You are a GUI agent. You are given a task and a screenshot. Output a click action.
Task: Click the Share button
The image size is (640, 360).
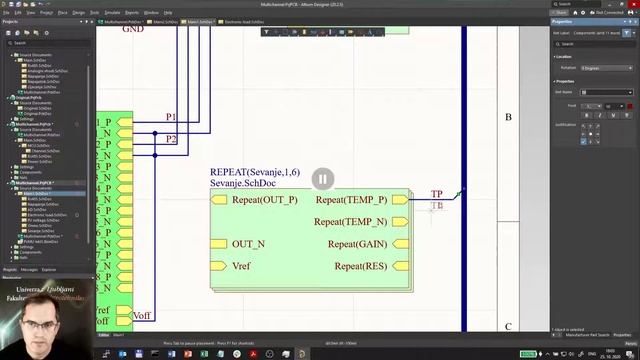(x=559, y=13)
